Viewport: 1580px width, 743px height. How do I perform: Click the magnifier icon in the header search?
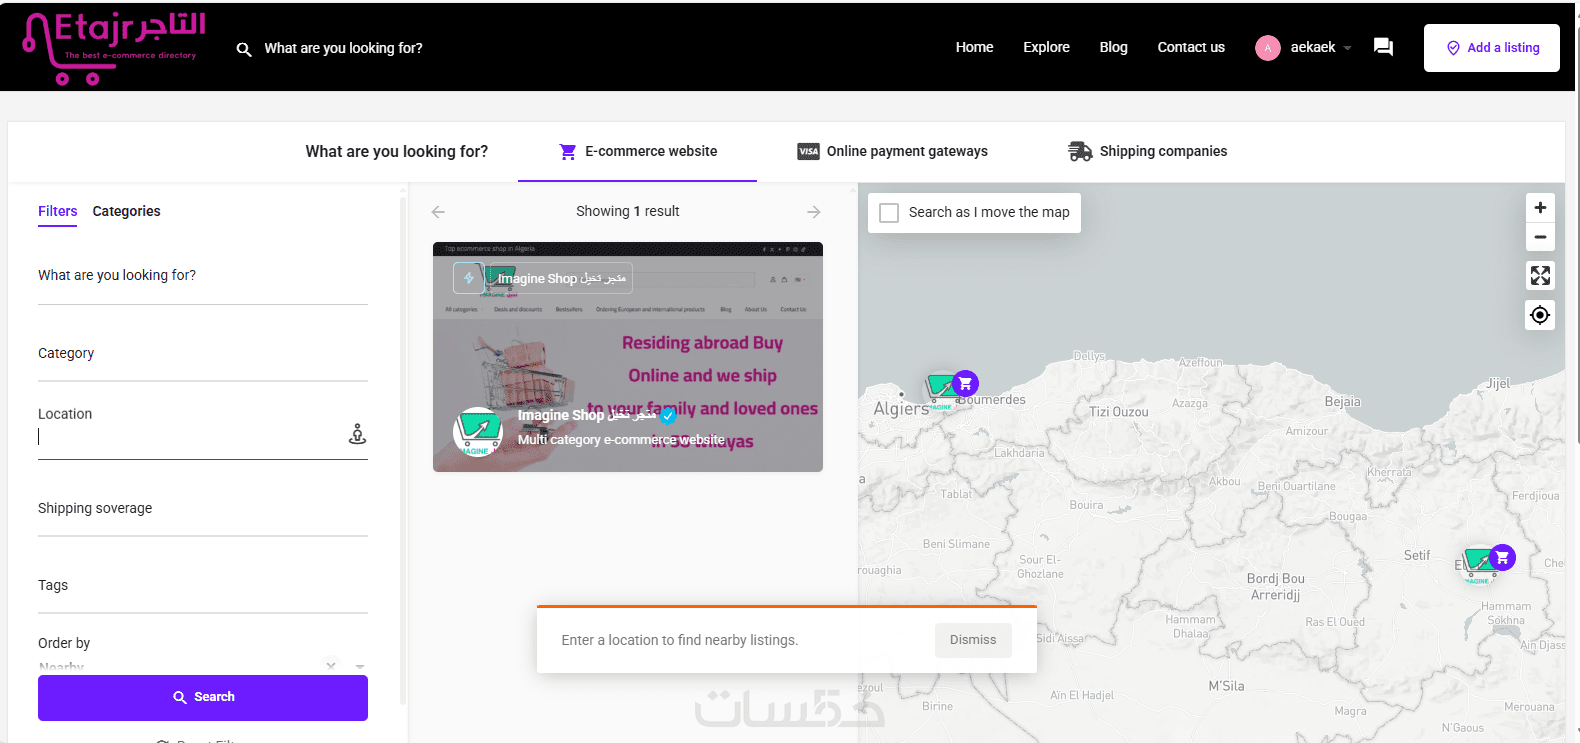pos(244,49)
